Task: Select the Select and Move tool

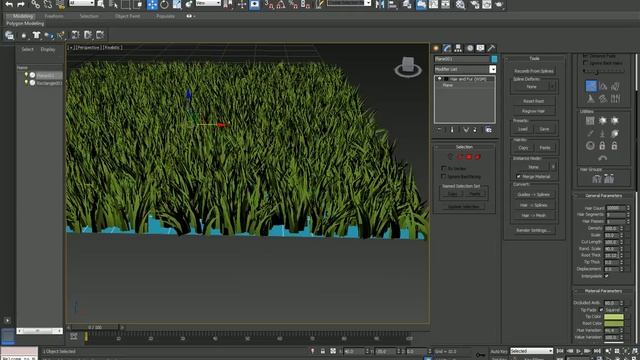Action: 152,4
